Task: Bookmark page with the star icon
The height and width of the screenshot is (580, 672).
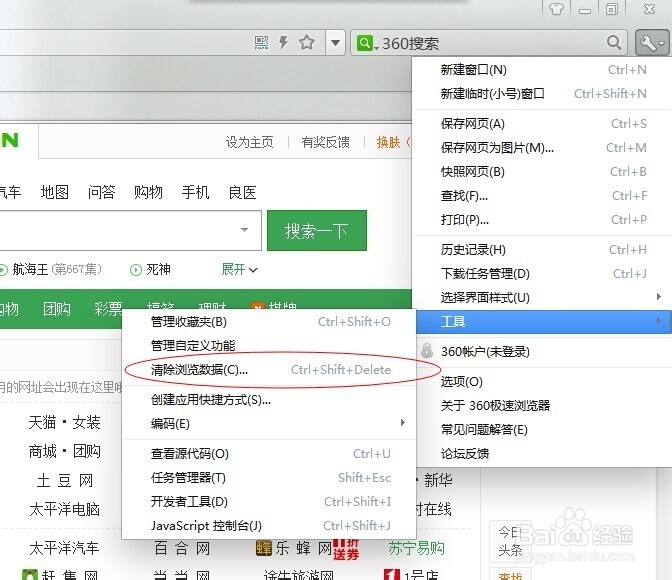Action: 307,42
